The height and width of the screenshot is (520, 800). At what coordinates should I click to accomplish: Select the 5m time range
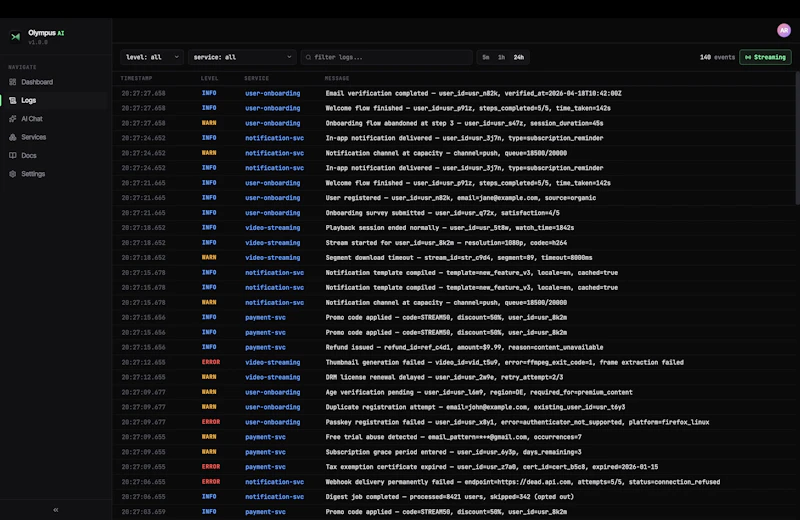(486, 57)
